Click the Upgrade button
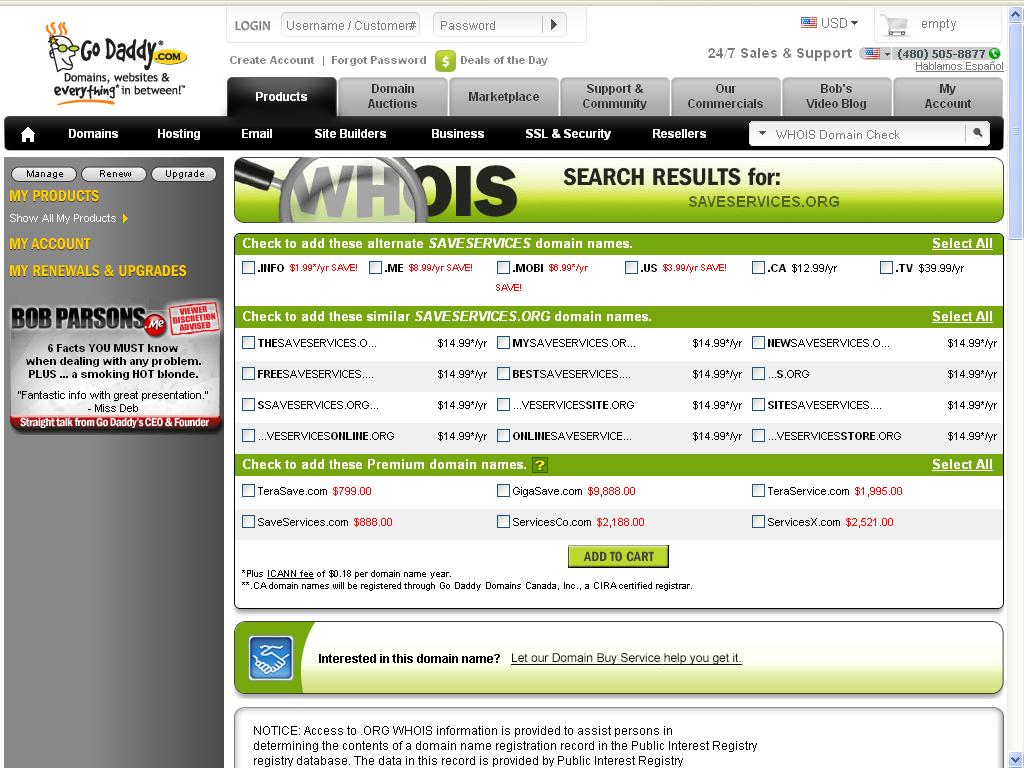The width and height of the screenshot is (1024, 768). pyautogui.click(x=185, y=174)
